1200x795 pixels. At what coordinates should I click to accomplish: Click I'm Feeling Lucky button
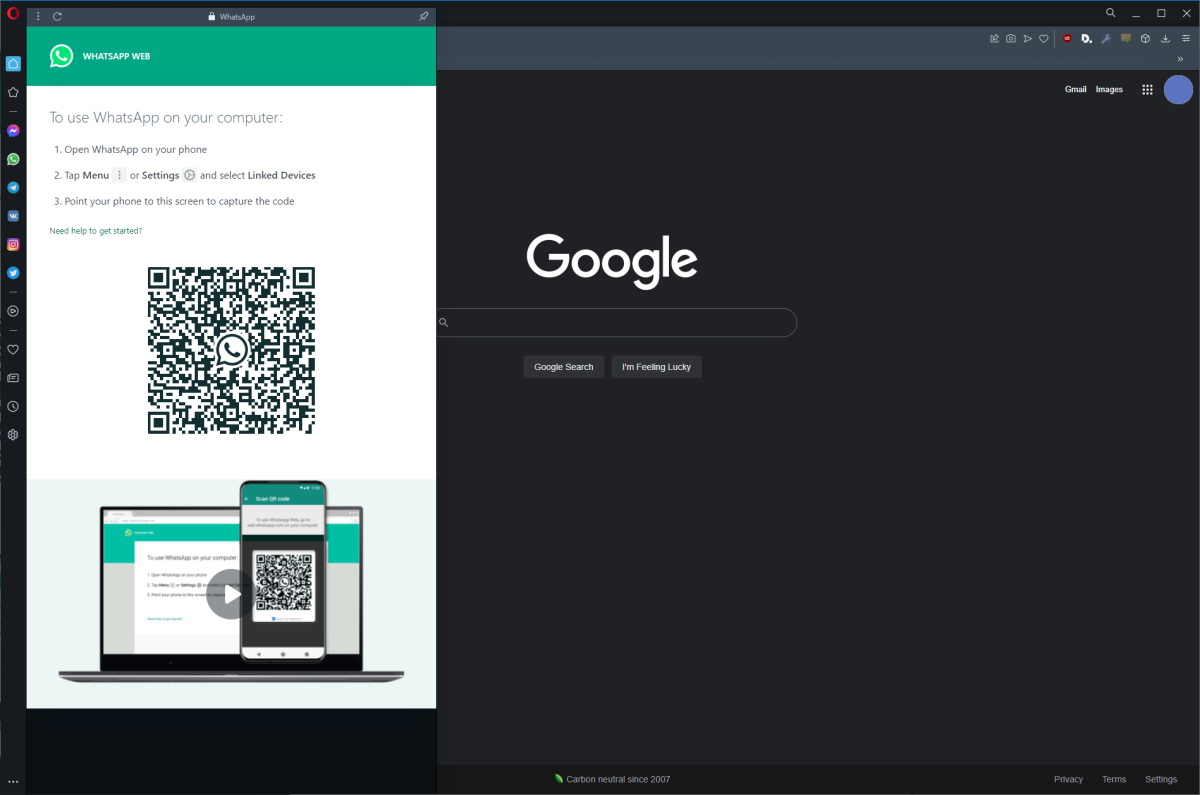[657, 367]
